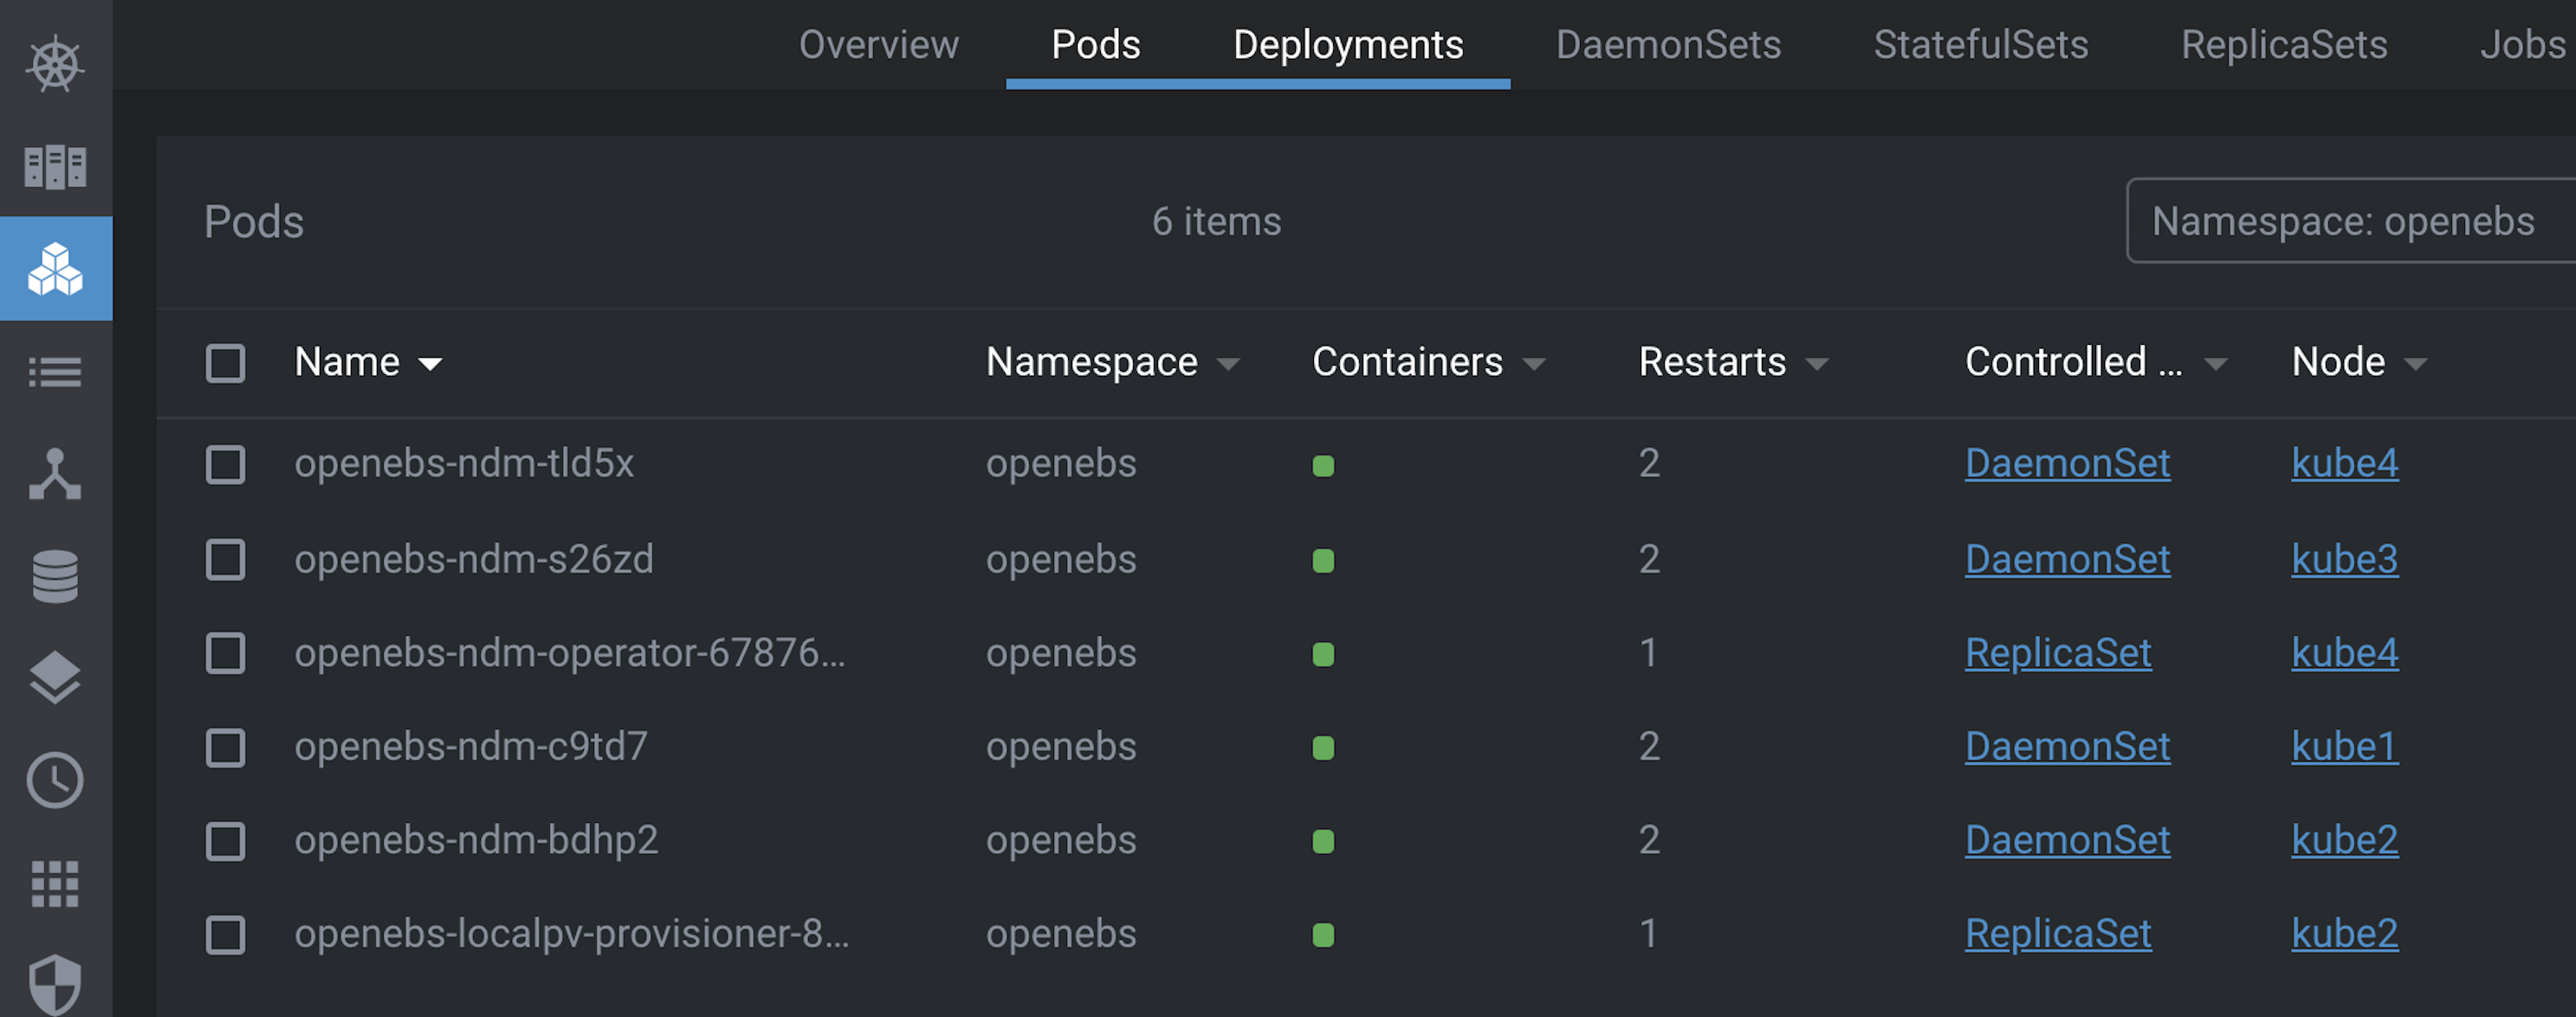This screenshot has width=2576, height=1017.
Task: Open the Namespace: openebs selector
Action: pos(2342,221)
